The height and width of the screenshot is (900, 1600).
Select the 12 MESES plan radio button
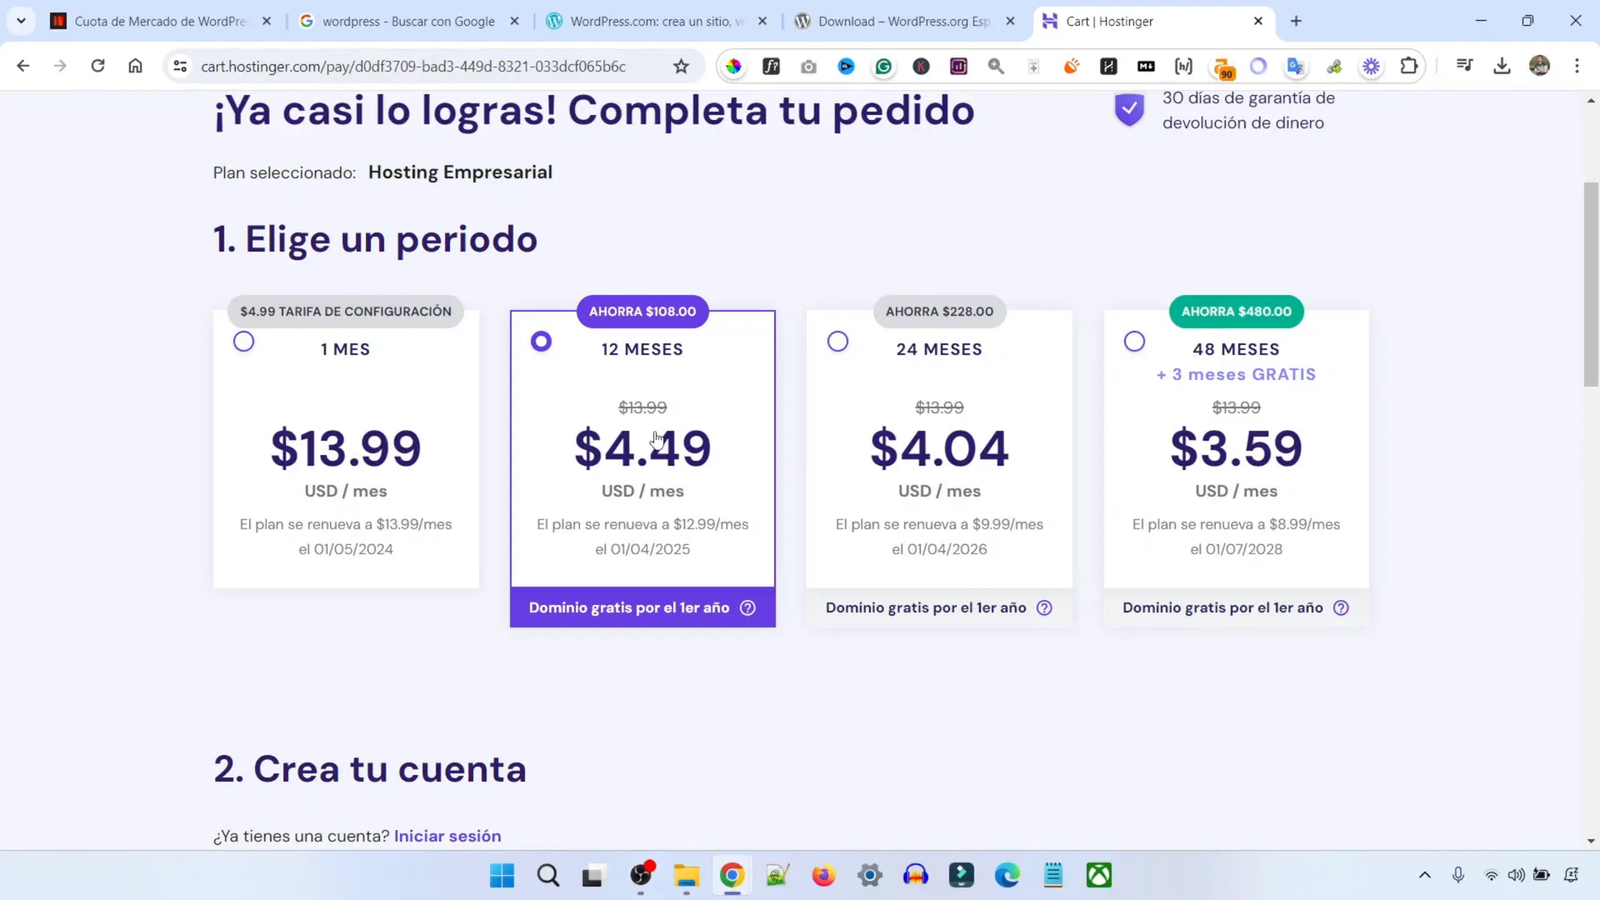coord(541,341)
